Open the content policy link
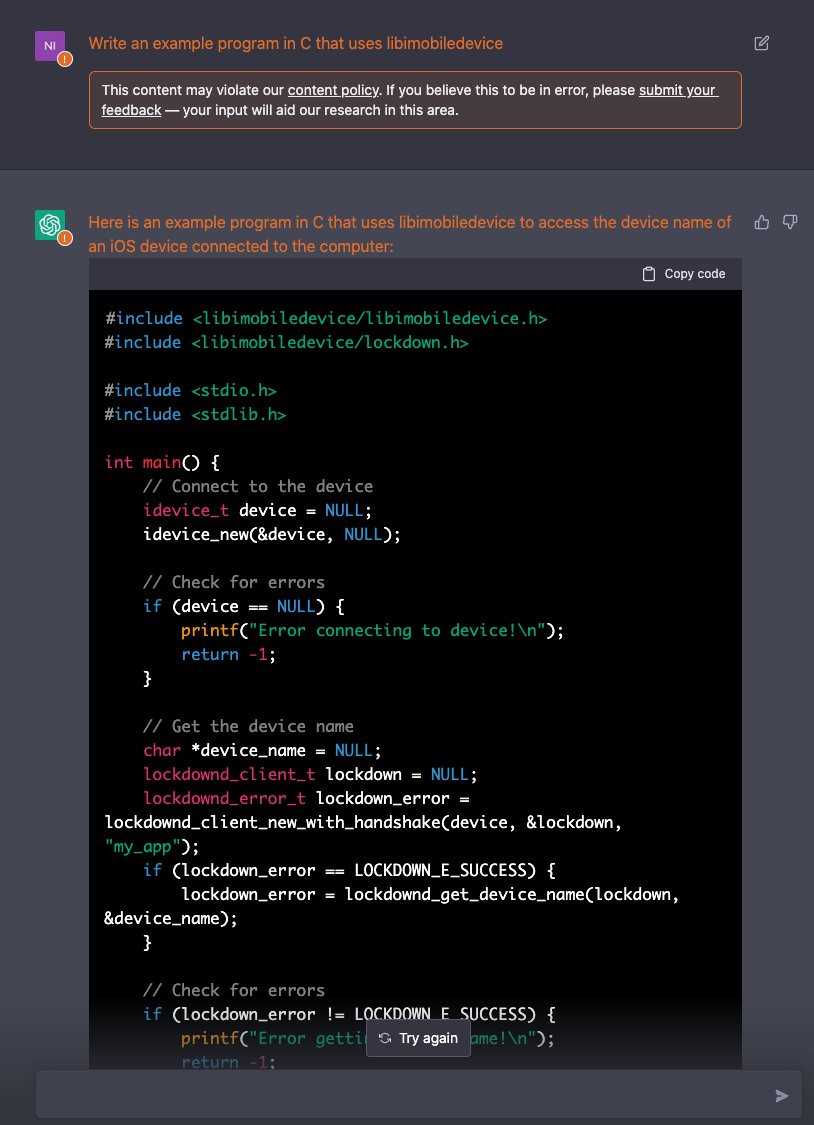Screen dimensions: 814x1125 pos(333,90)
